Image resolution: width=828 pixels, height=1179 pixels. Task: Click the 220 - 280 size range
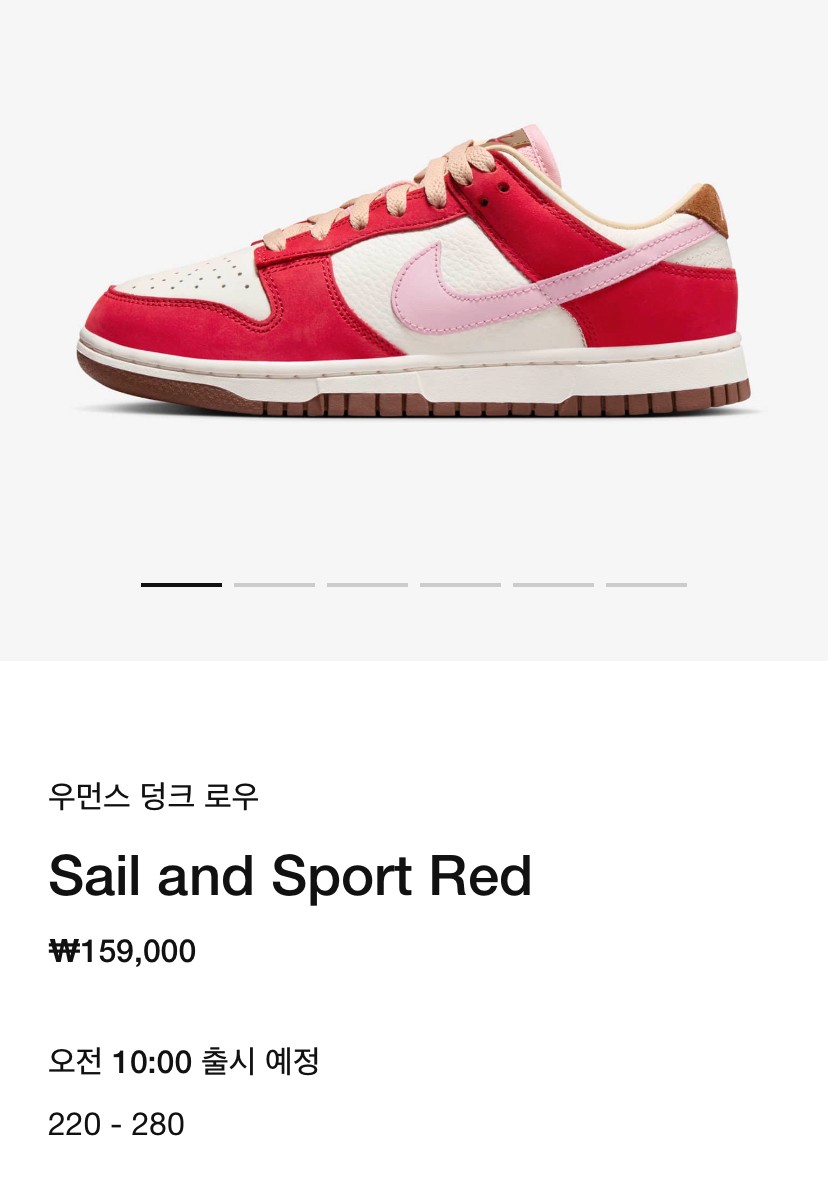click(116, 1124)
